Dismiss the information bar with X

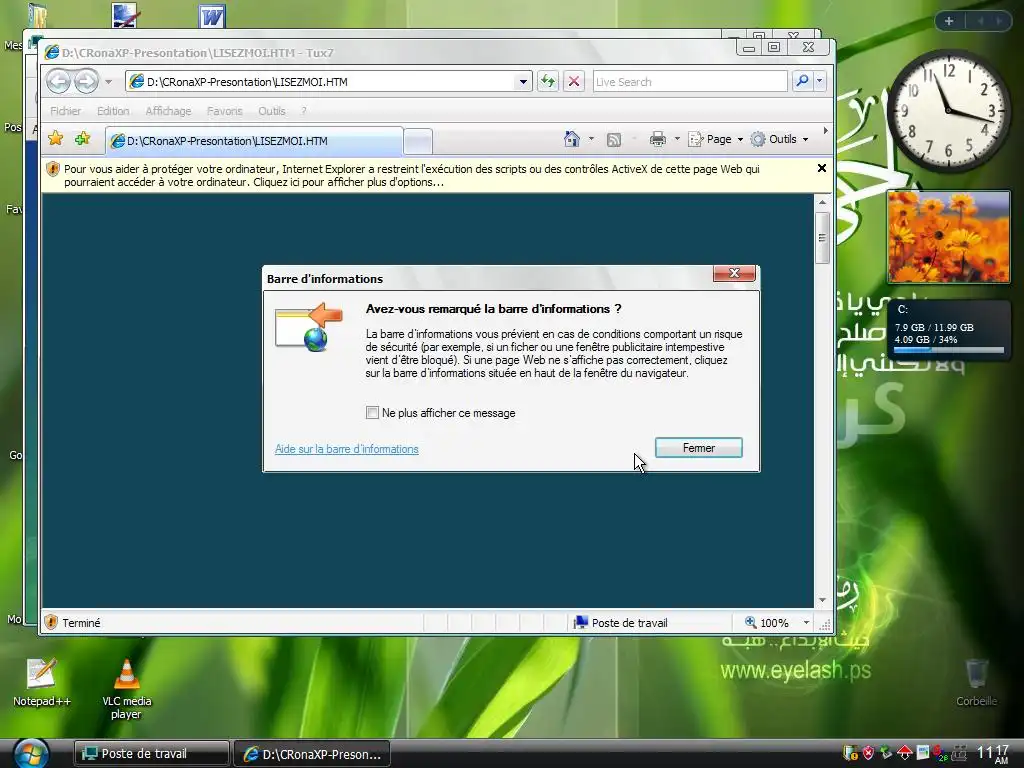coord(822,168)
